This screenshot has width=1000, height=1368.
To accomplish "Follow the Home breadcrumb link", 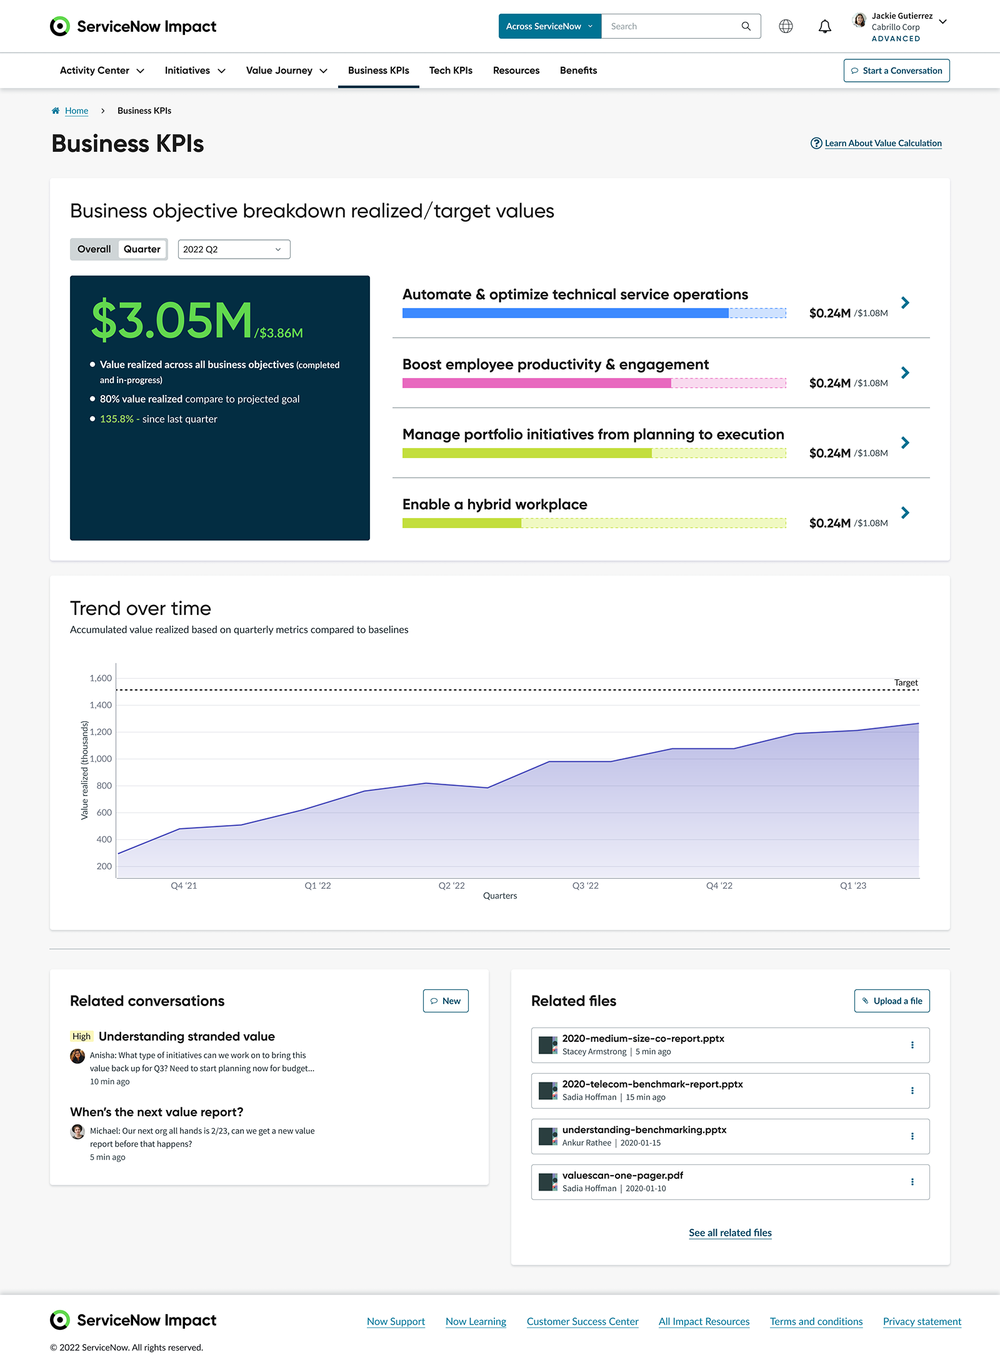I will 76,111.
